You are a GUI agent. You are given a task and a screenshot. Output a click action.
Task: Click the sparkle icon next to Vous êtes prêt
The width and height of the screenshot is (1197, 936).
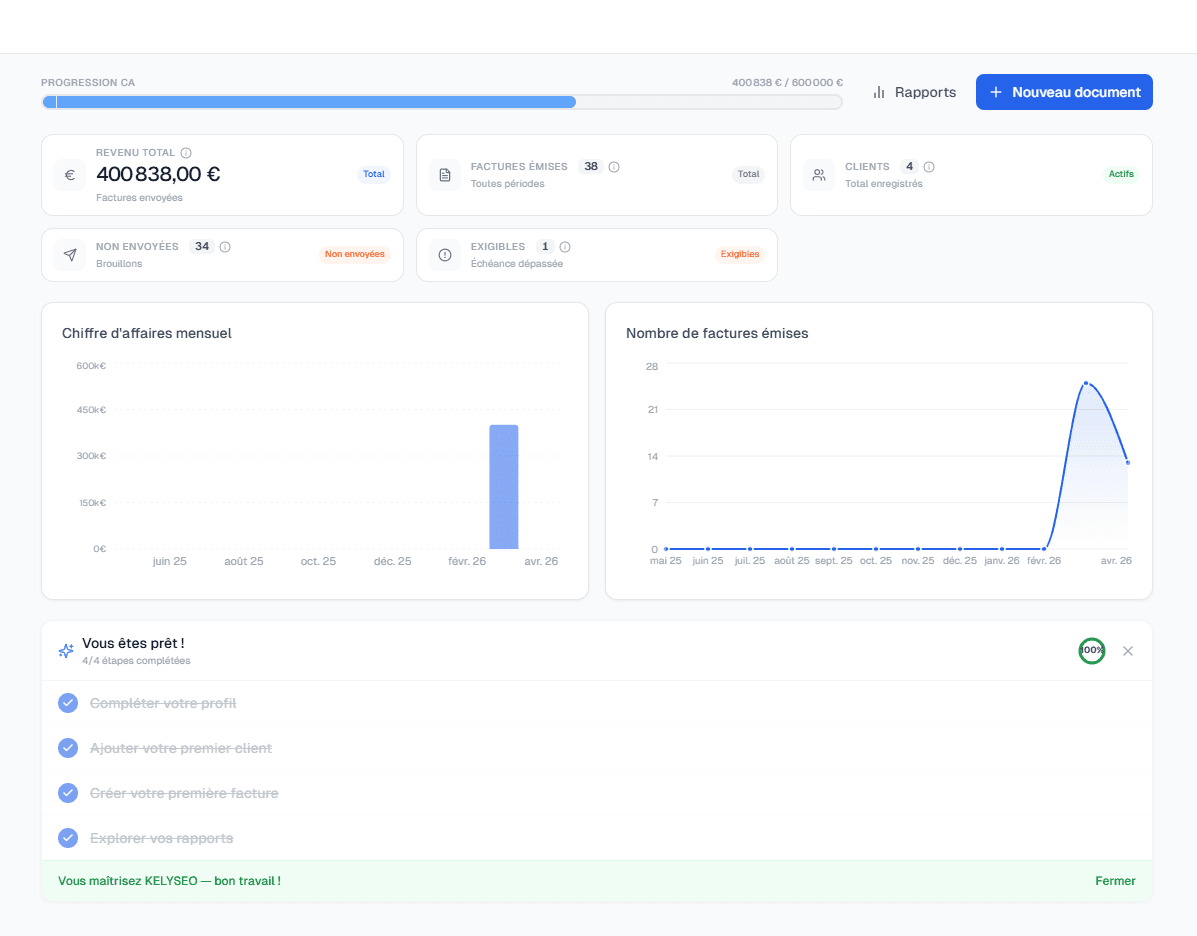[x=66, y=650]
